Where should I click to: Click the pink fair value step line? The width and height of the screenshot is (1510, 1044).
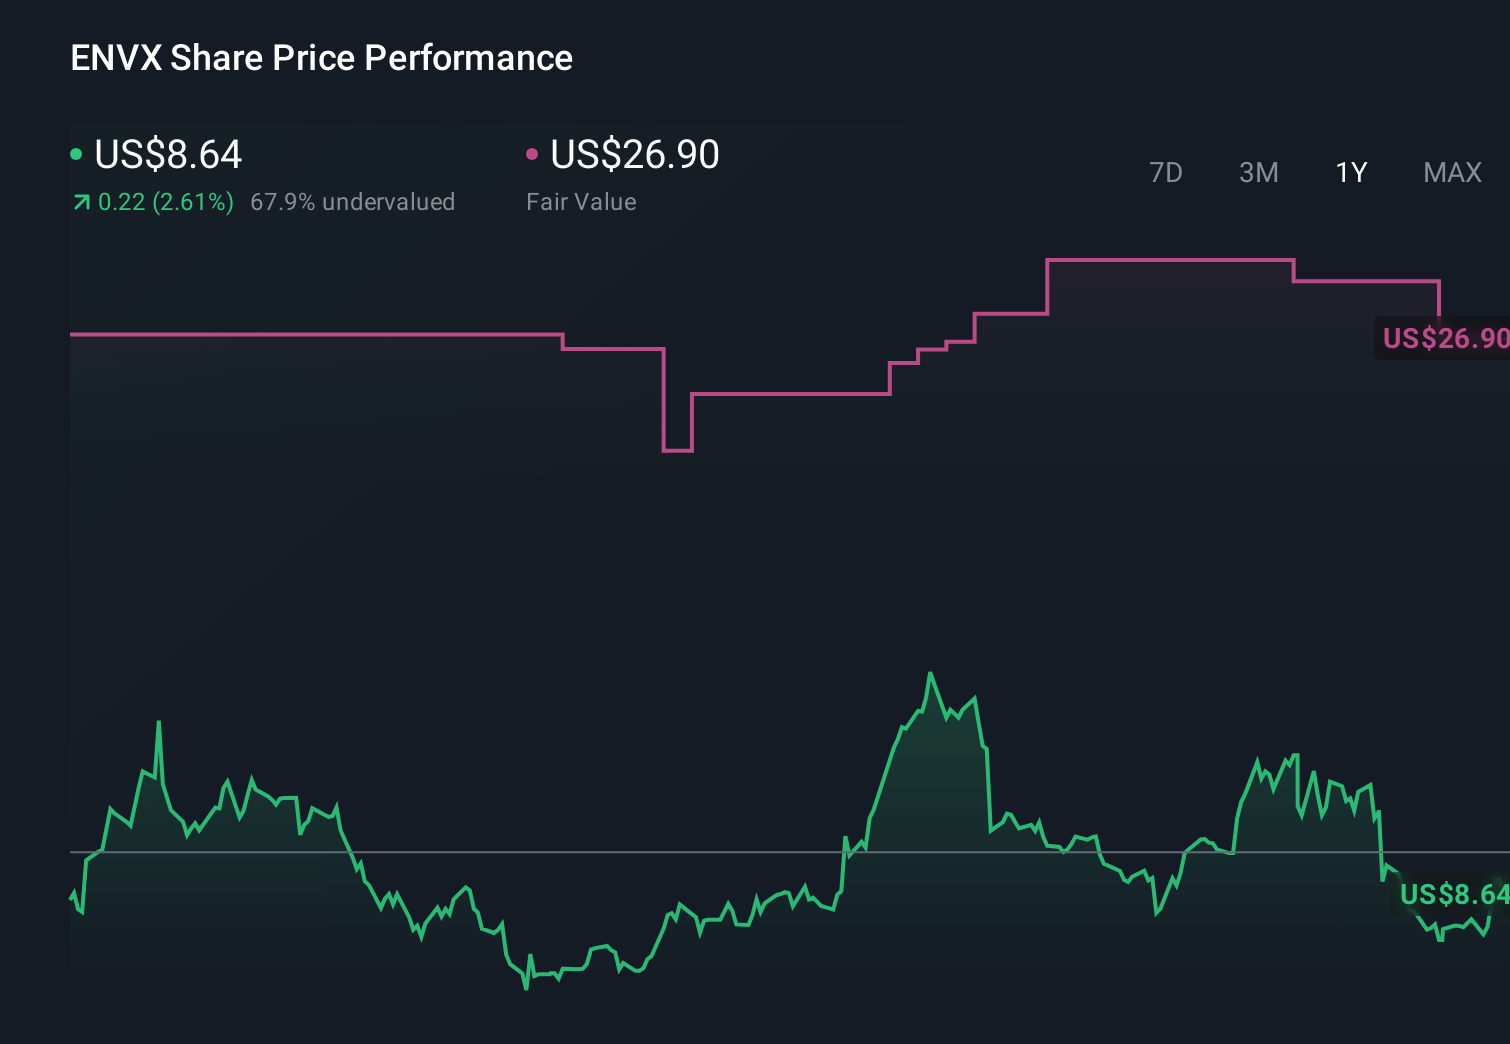(300, 334)
